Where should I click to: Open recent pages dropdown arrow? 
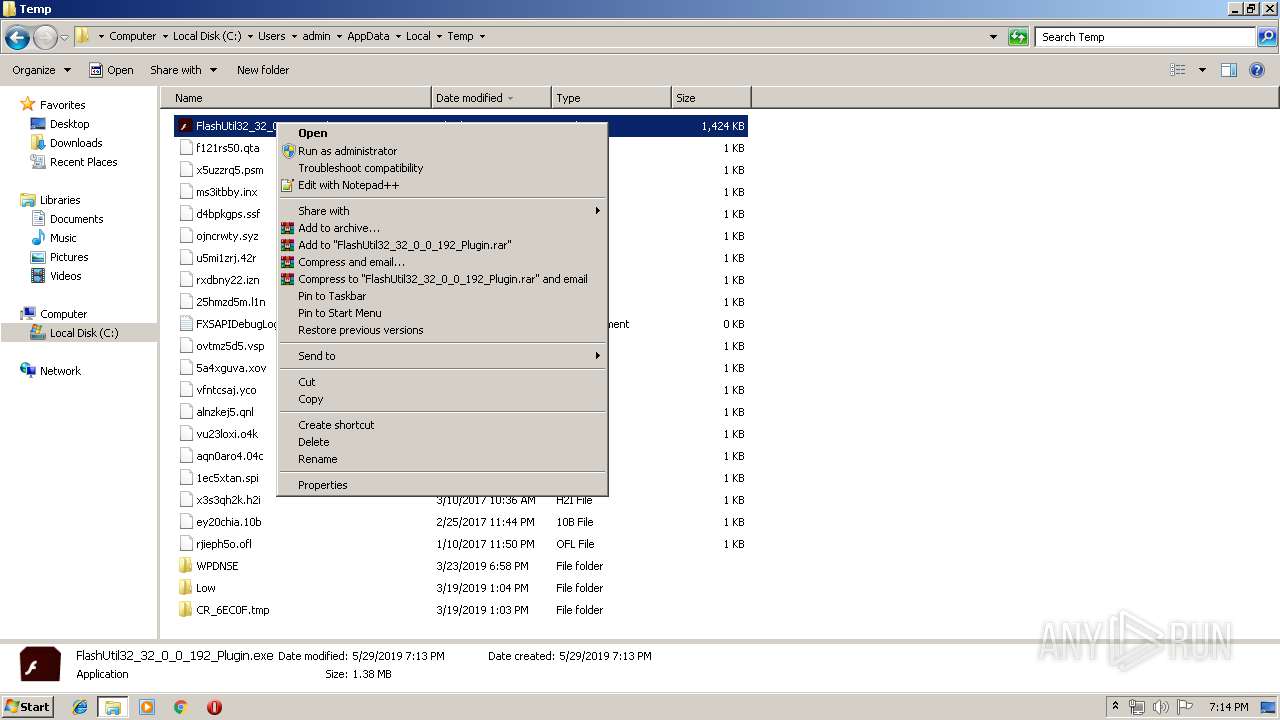65,37
